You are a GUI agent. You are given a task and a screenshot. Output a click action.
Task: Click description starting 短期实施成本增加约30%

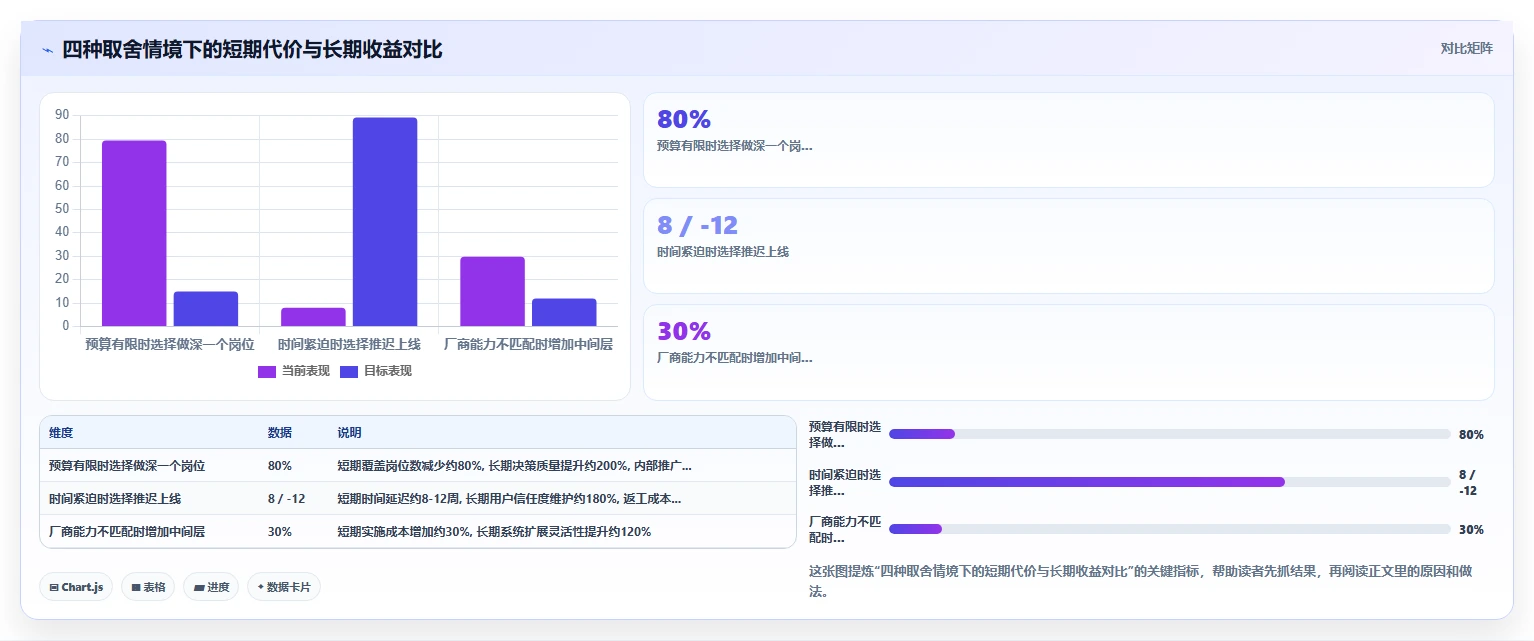tap(494, 531)
